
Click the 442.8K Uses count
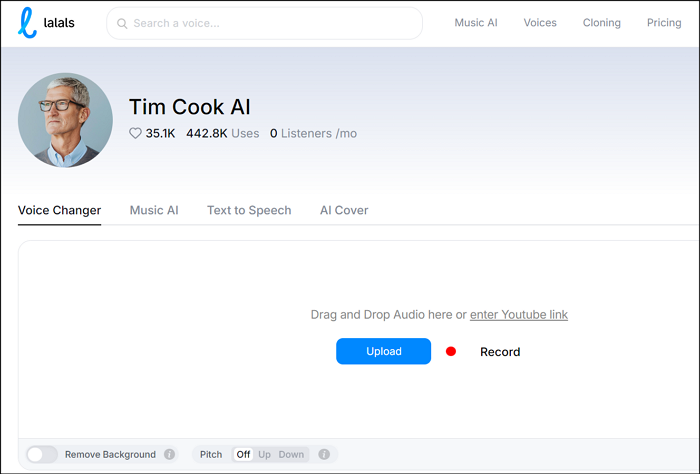pos(223,133)
